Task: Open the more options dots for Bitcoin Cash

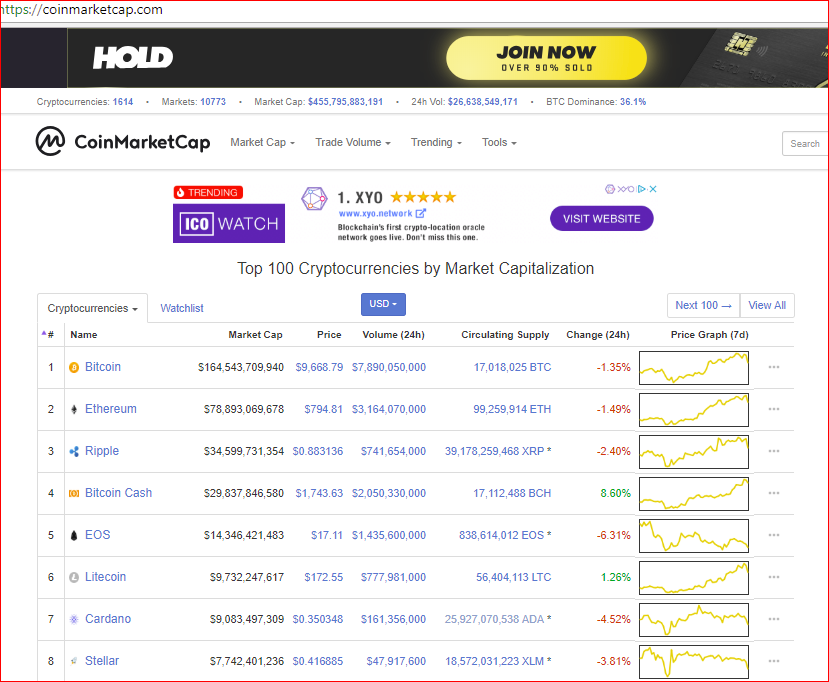Action: coord(774,493)
